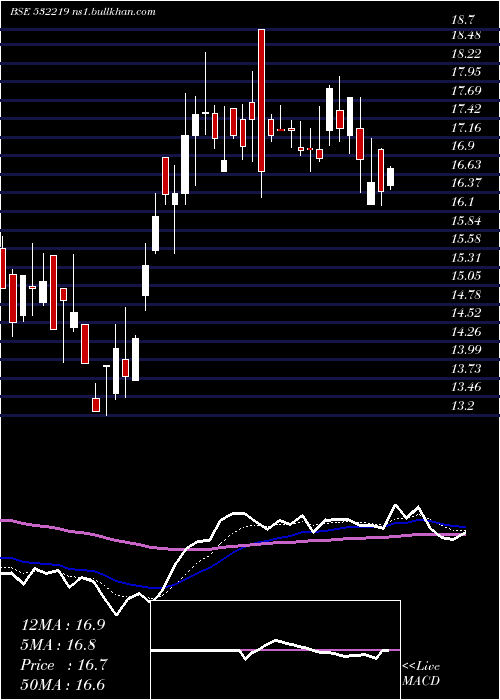Click the 13.73 price axis label

tap(466, 368)
